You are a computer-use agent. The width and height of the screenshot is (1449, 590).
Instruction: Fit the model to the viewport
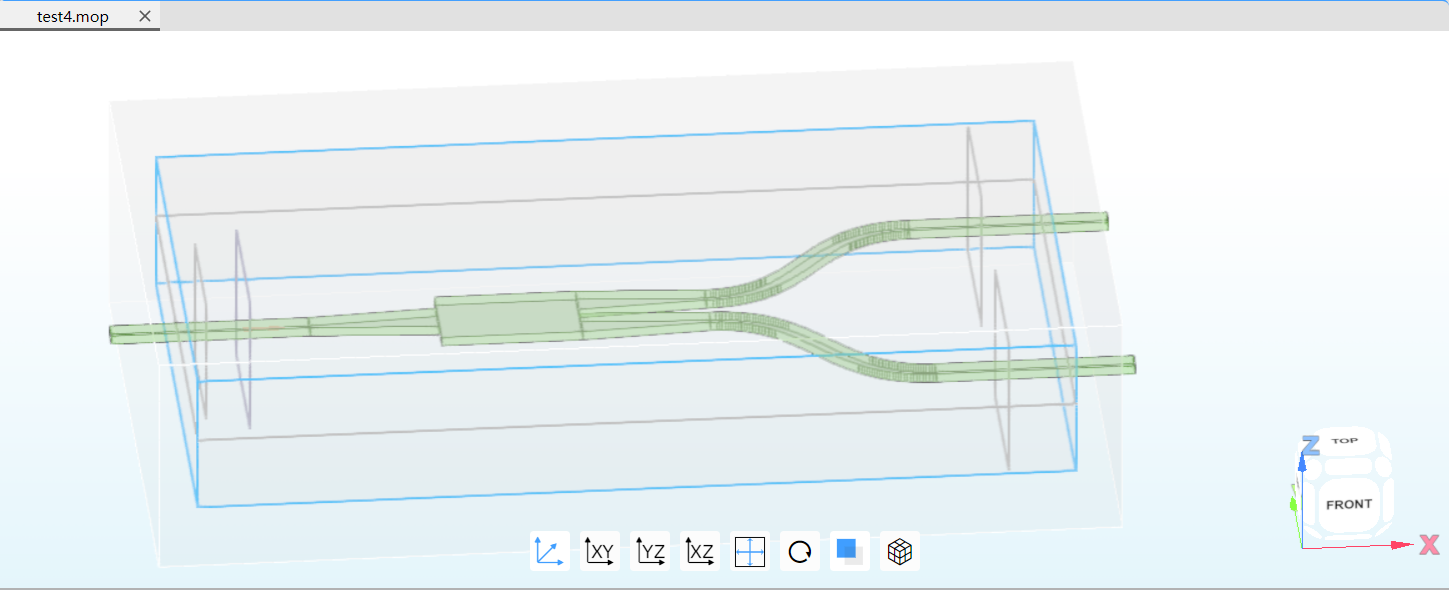tap(749, 551)
